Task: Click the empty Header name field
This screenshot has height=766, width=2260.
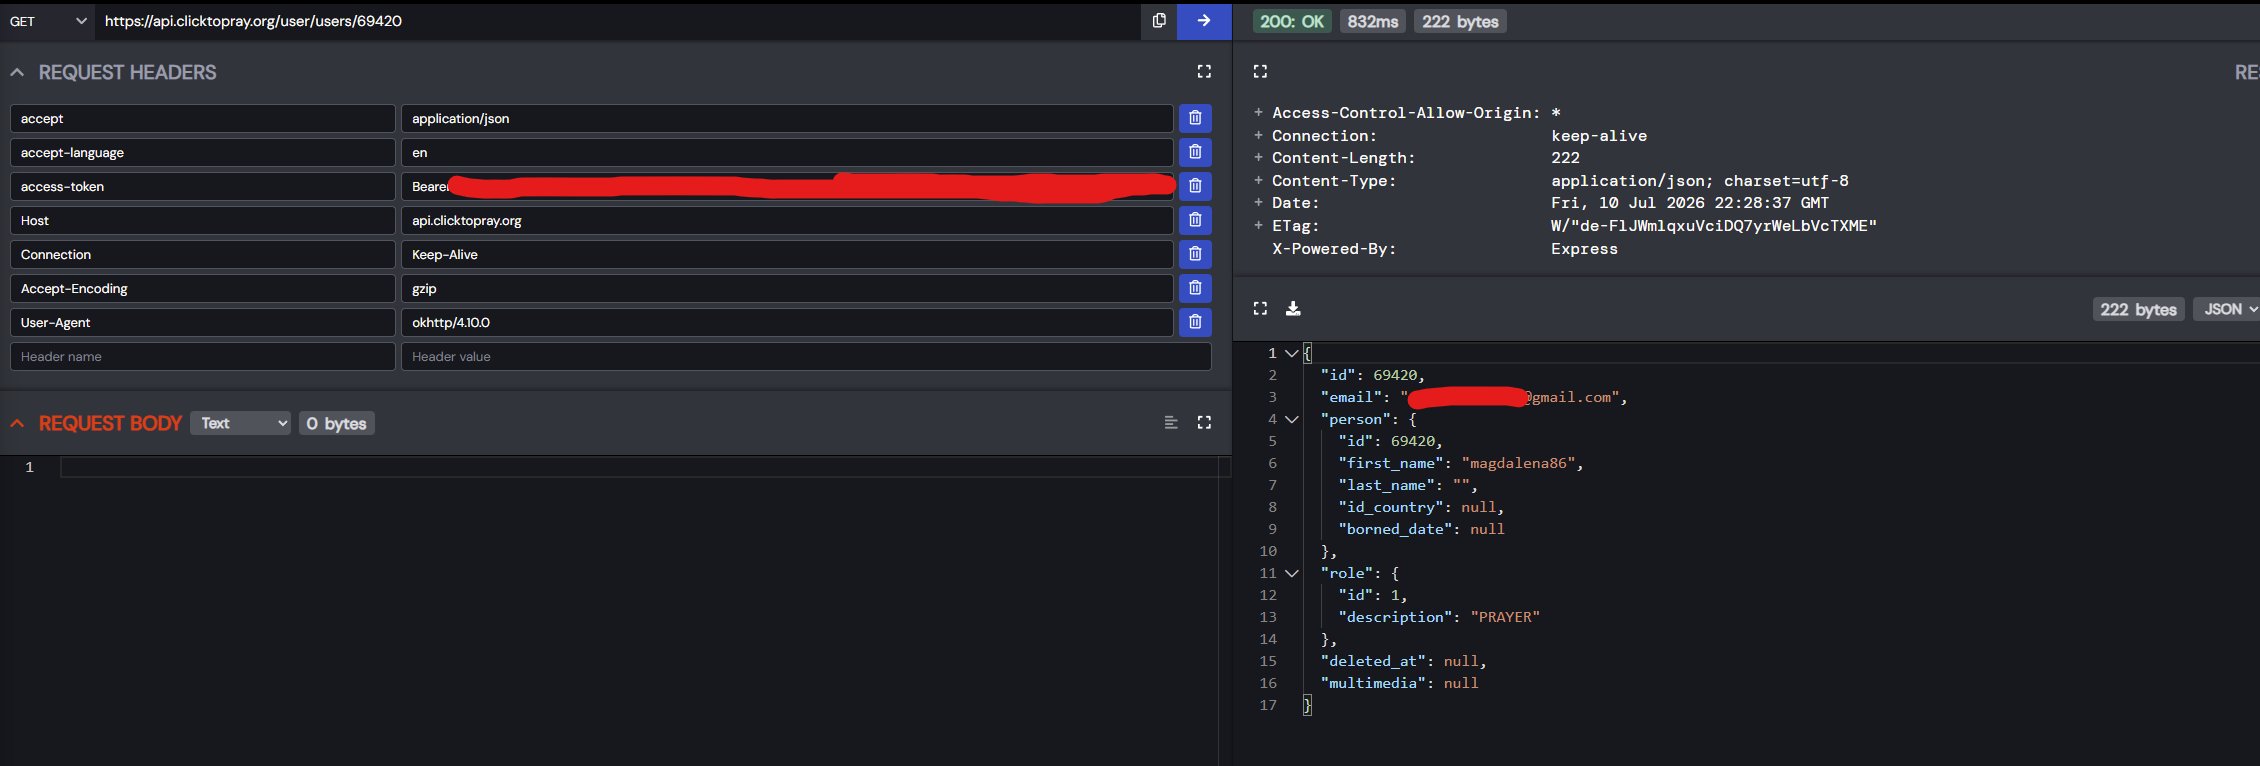Action: tap(203, 356)
